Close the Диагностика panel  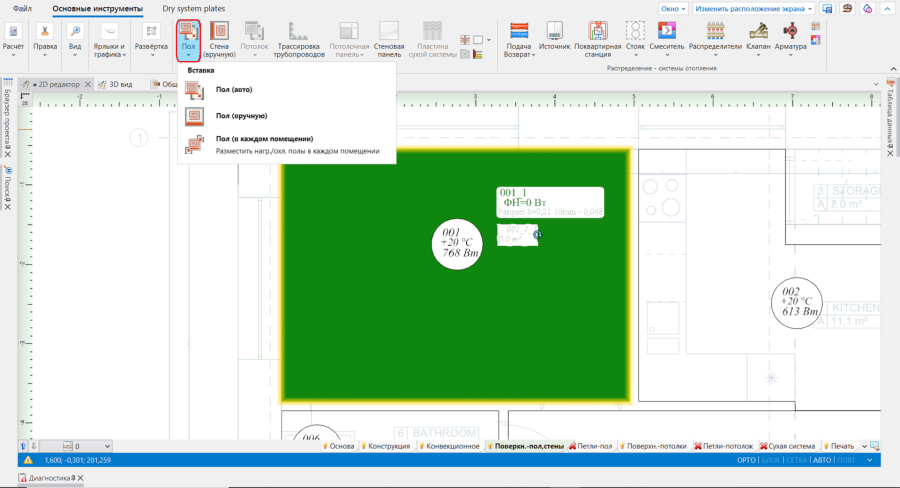(80, 478)
